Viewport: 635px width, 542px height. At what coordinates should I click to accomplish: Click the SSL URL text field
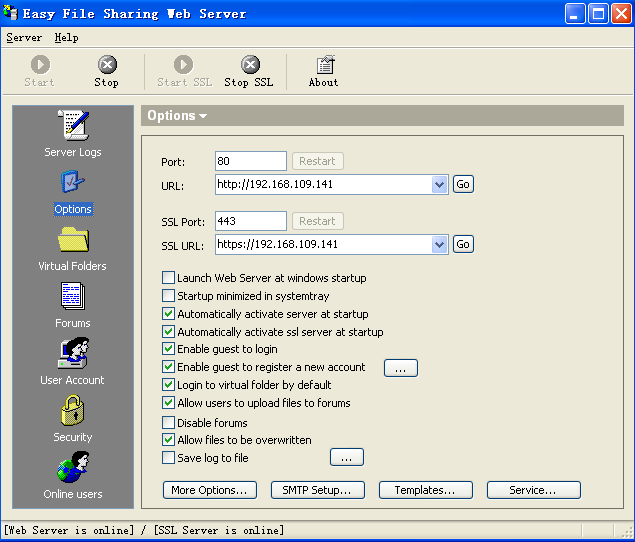(323, 245)
